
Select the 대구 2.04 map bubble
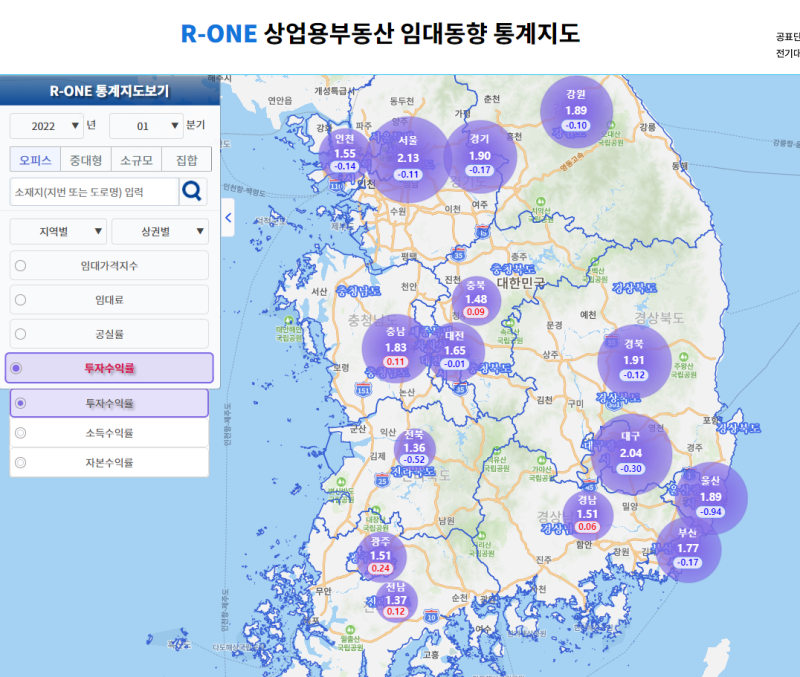631,454
